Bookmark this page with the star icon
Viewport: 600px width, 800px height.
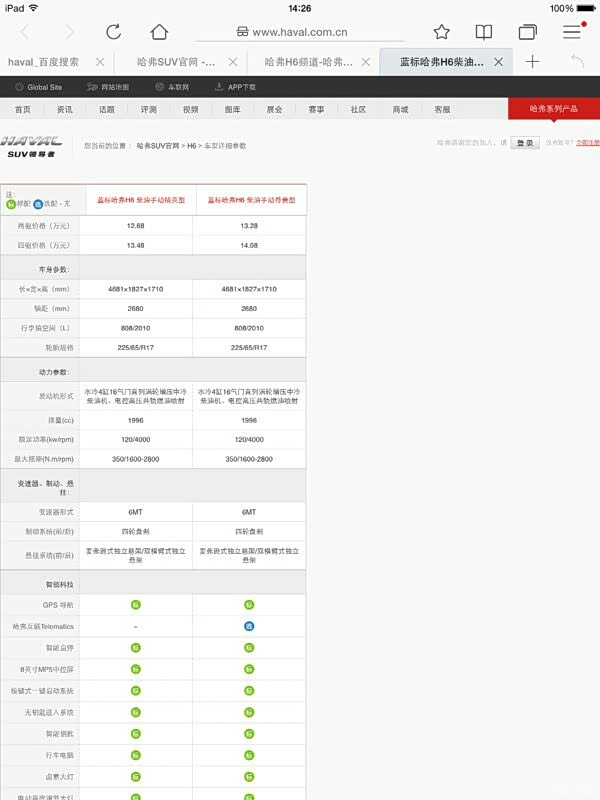point(441,32)
